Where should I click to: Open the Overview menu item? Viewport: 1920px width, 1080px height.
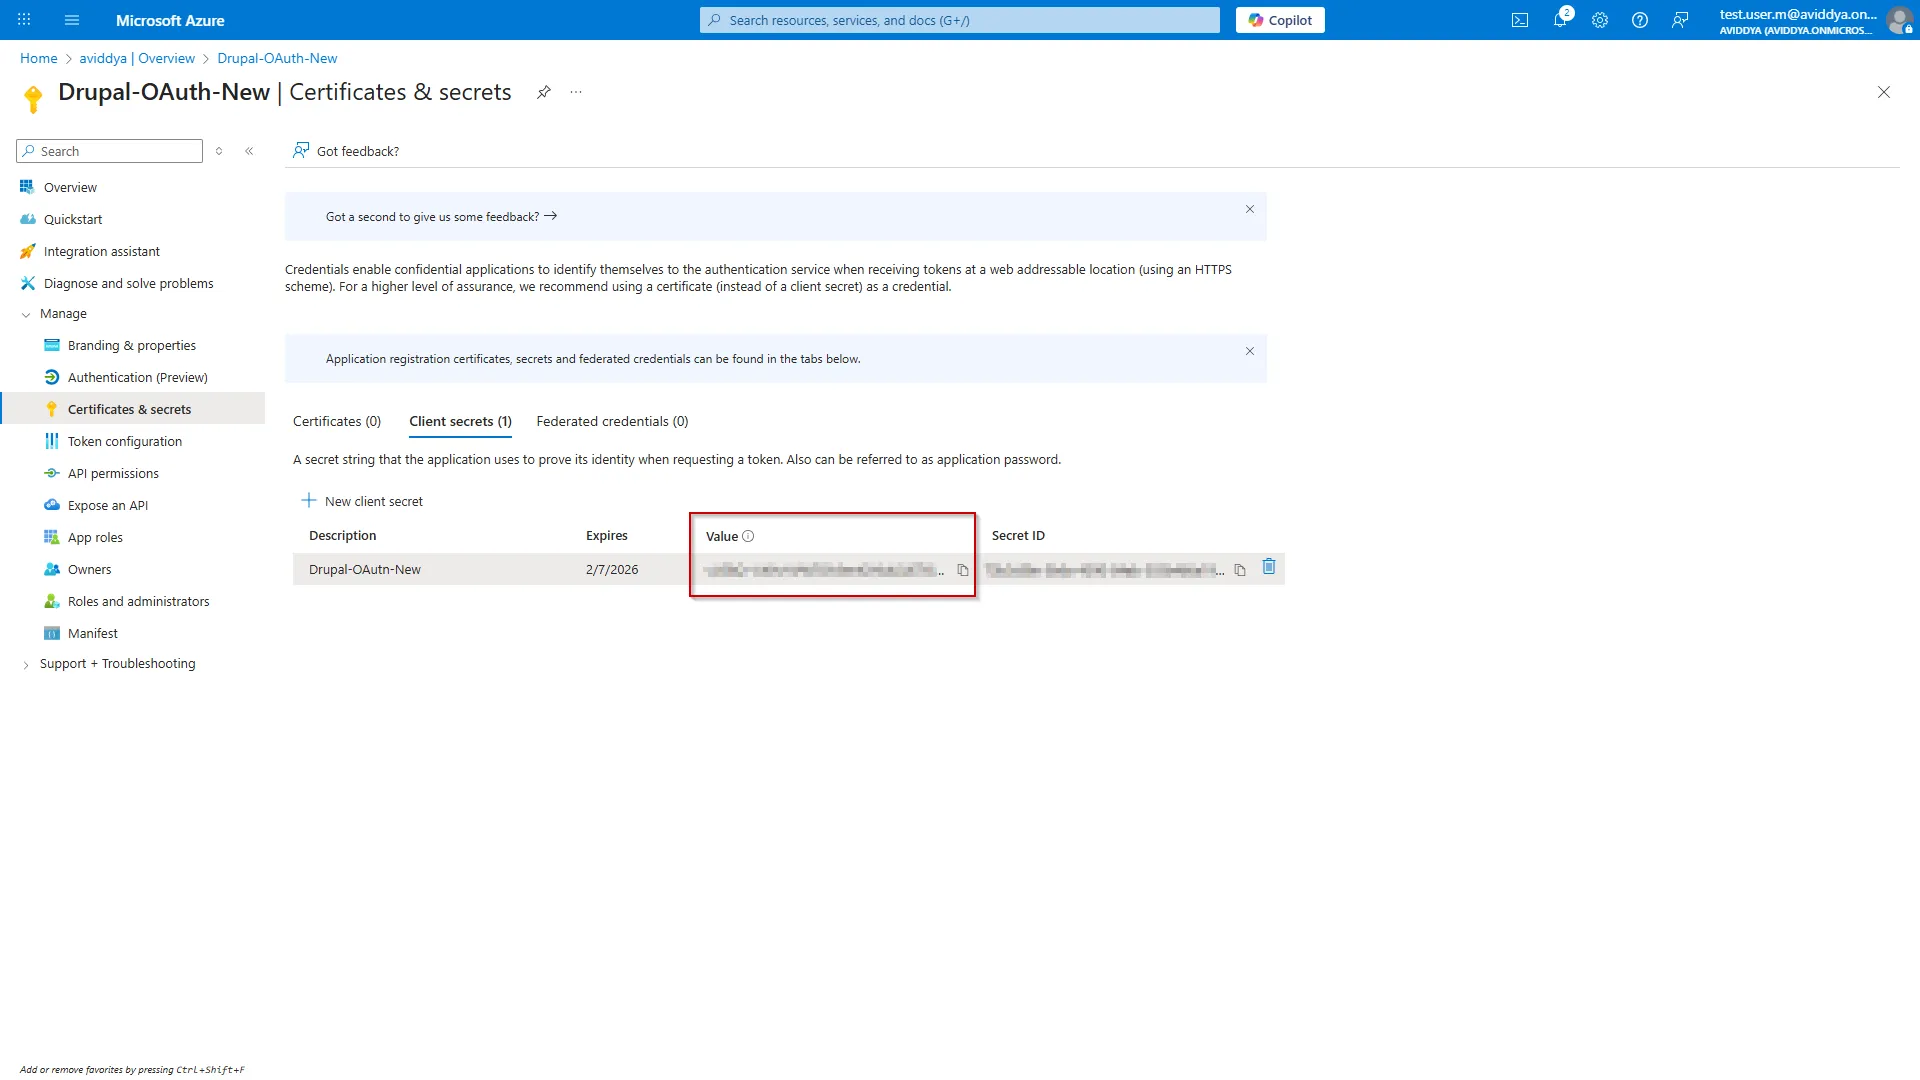click(70, 187)
